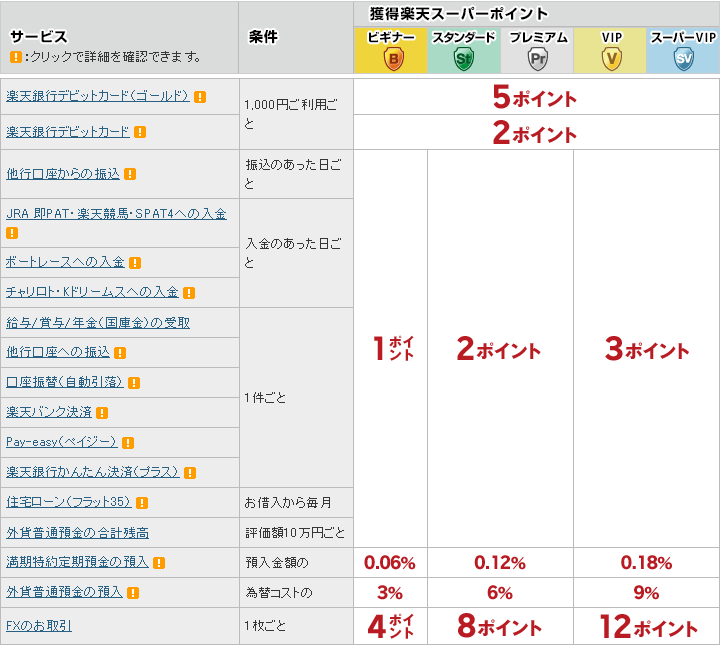
Task: Click the VIP rank V shield badge
Action: [611, 59]
